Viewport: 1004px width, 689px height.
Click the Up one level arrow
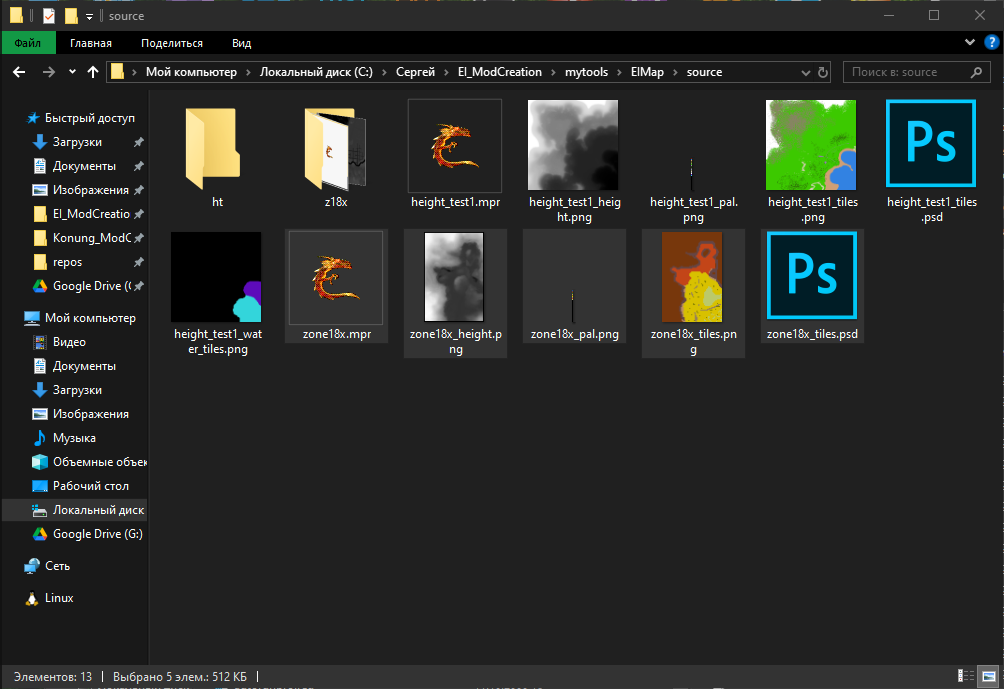click(x=93, y=72)
